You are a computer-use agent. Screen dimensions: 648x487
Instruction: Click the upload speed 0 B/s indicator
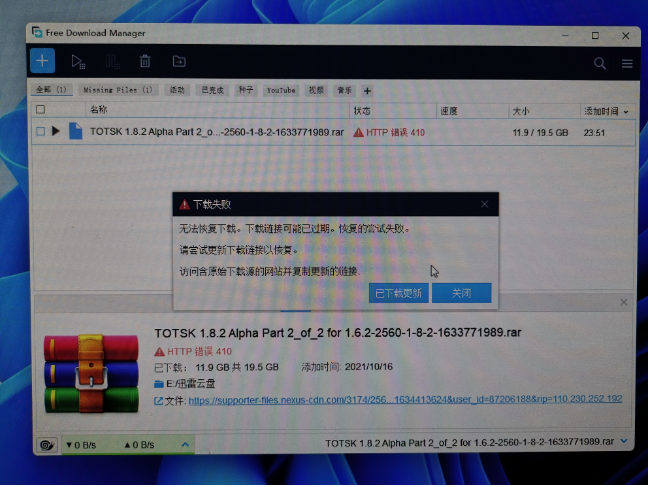[x=139, y=445]
